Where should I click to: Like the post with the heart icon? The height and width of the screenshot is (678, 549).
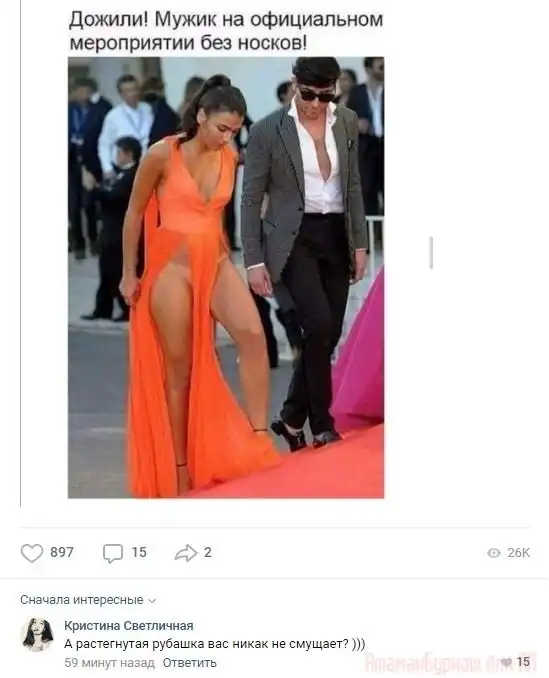coord(32,553)
